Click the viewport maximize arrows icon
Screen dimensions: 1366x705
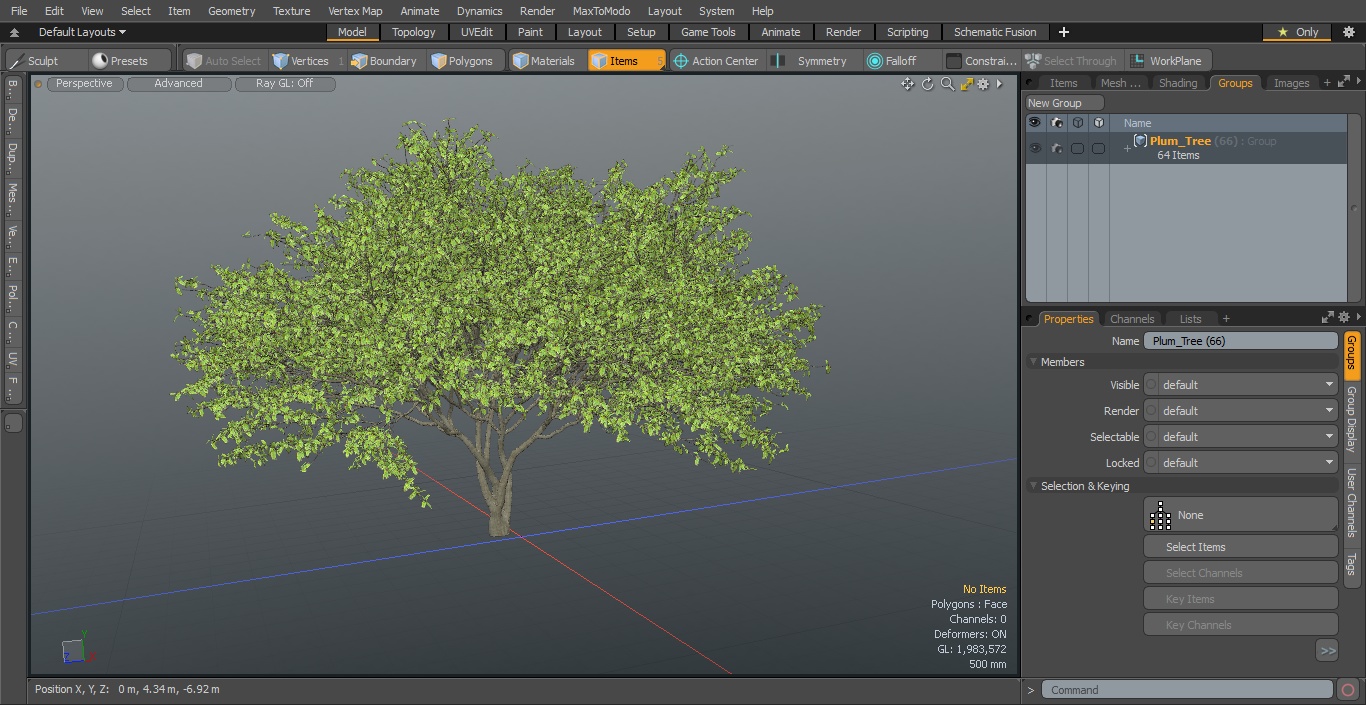tap(966, 84)
